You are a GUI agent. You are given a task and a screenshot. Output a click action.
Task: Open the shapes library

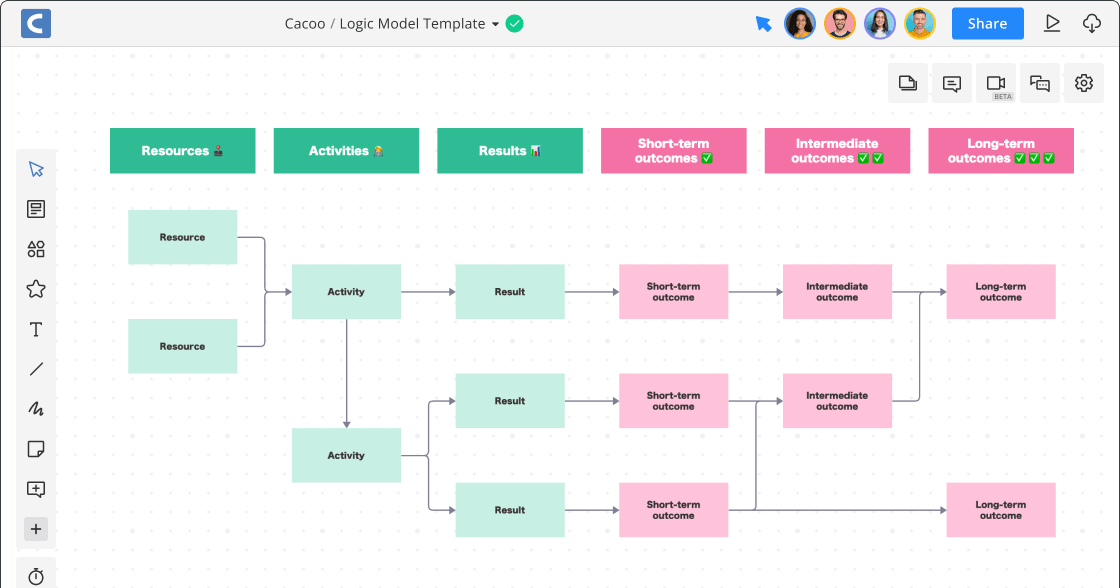(x=36, y=249)
